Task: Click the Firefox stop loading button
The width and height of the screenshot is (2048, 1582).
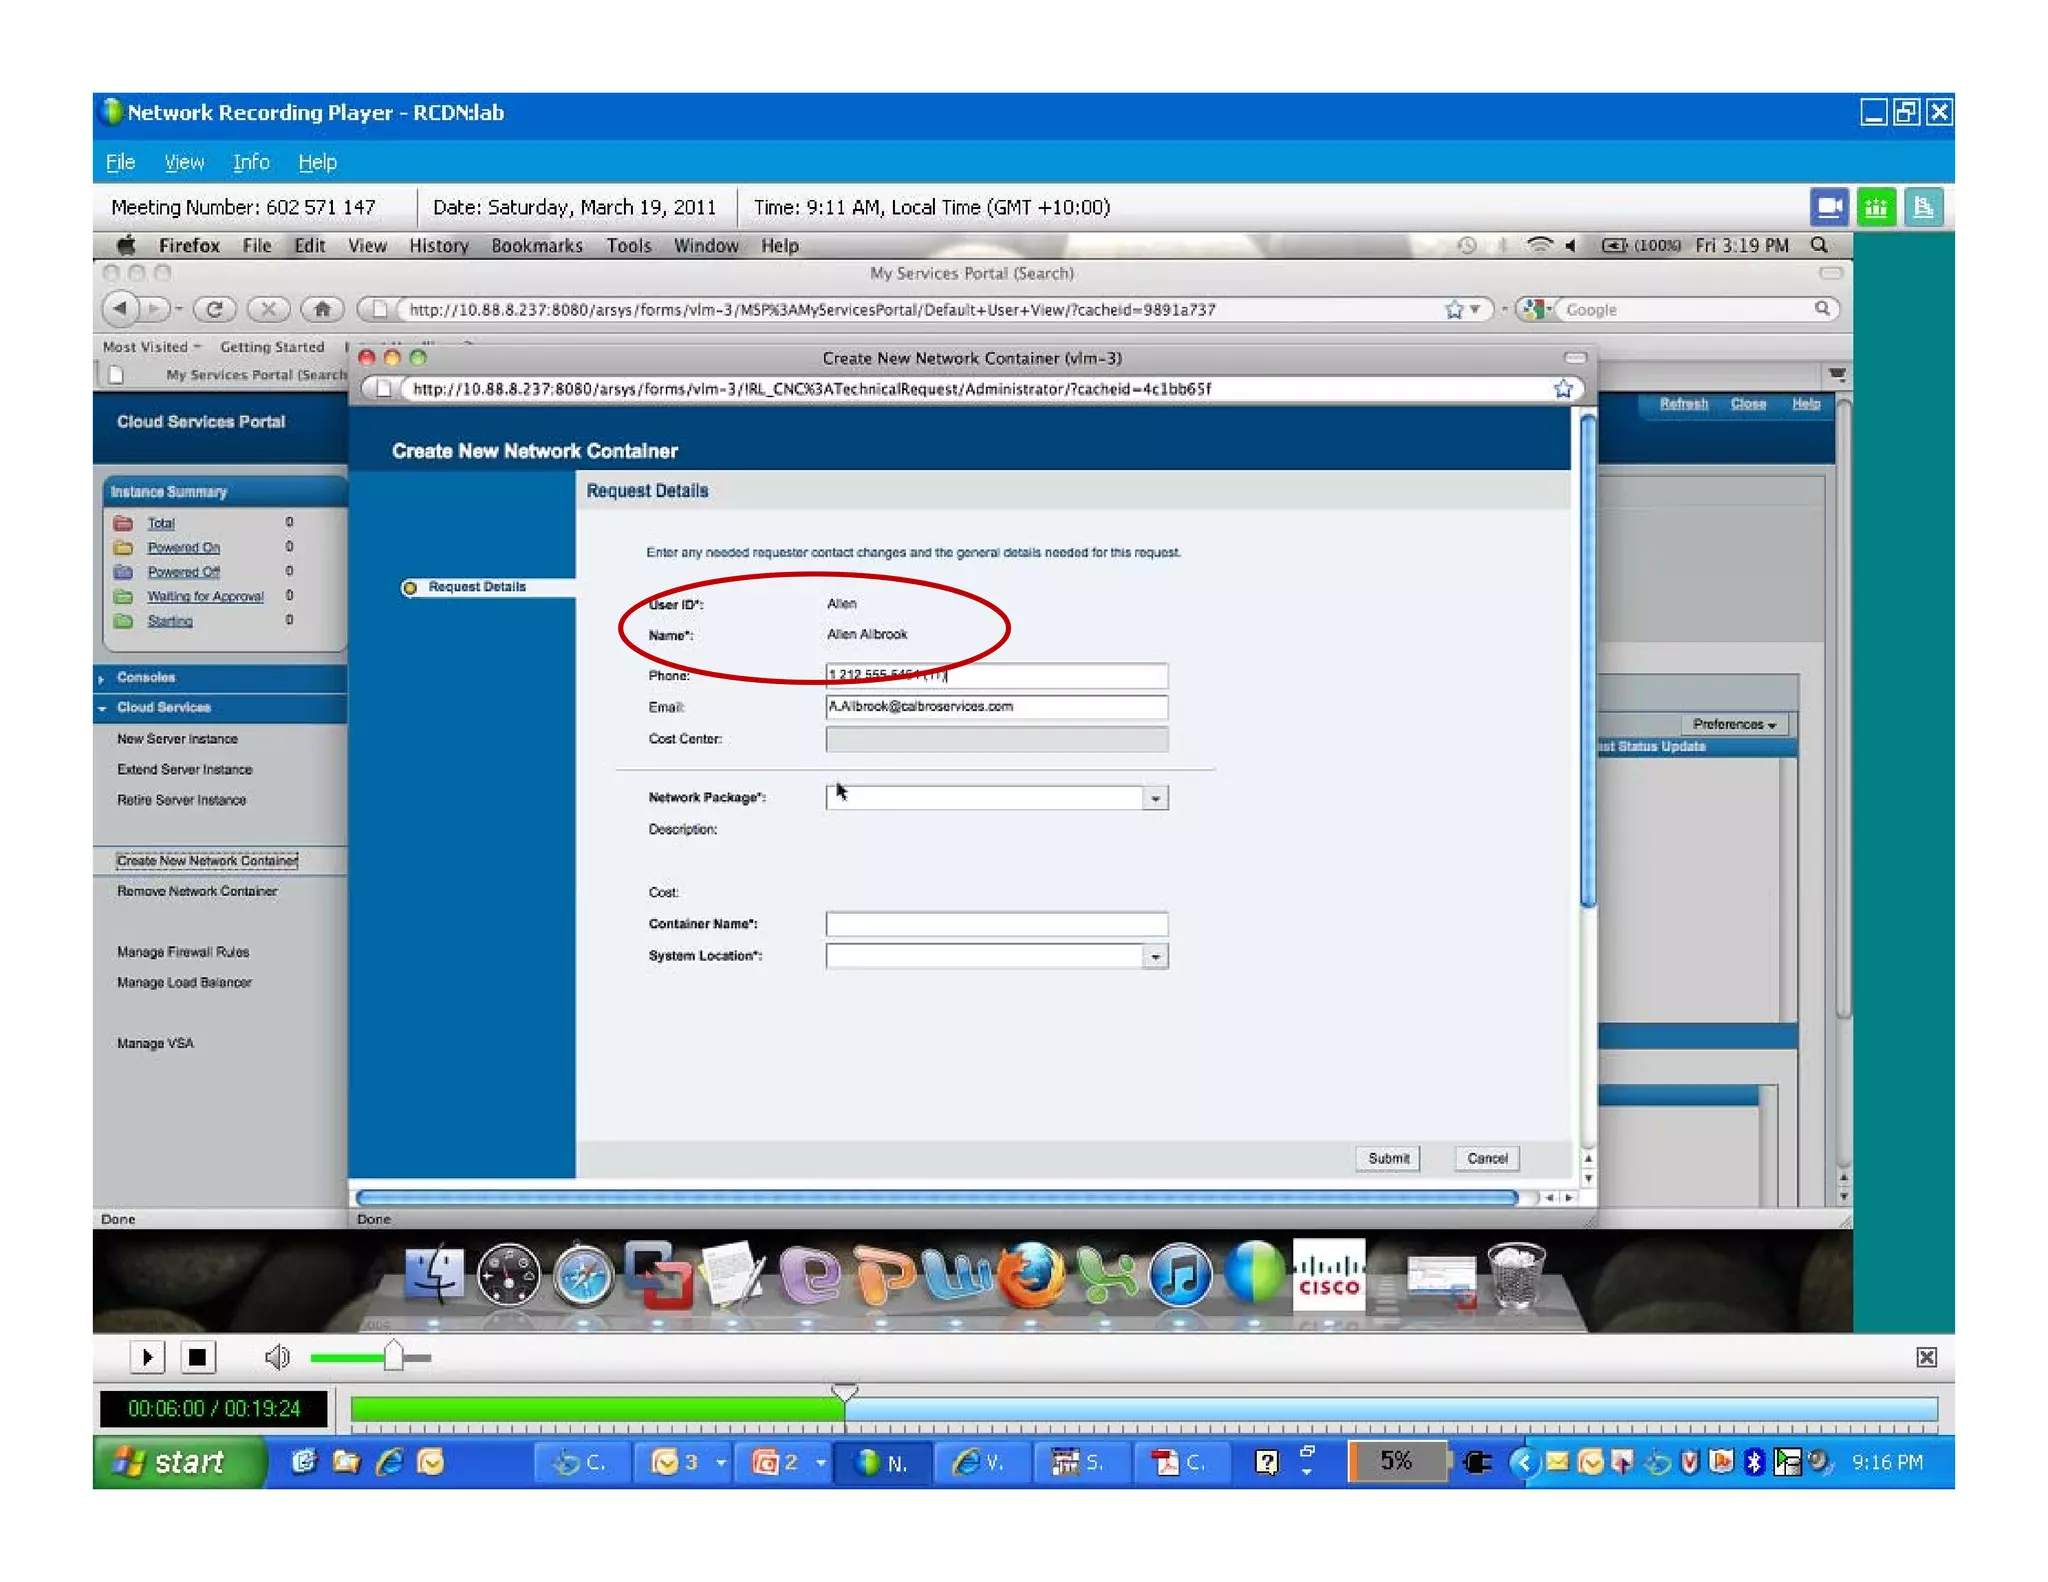Action: tap(268, 309)
